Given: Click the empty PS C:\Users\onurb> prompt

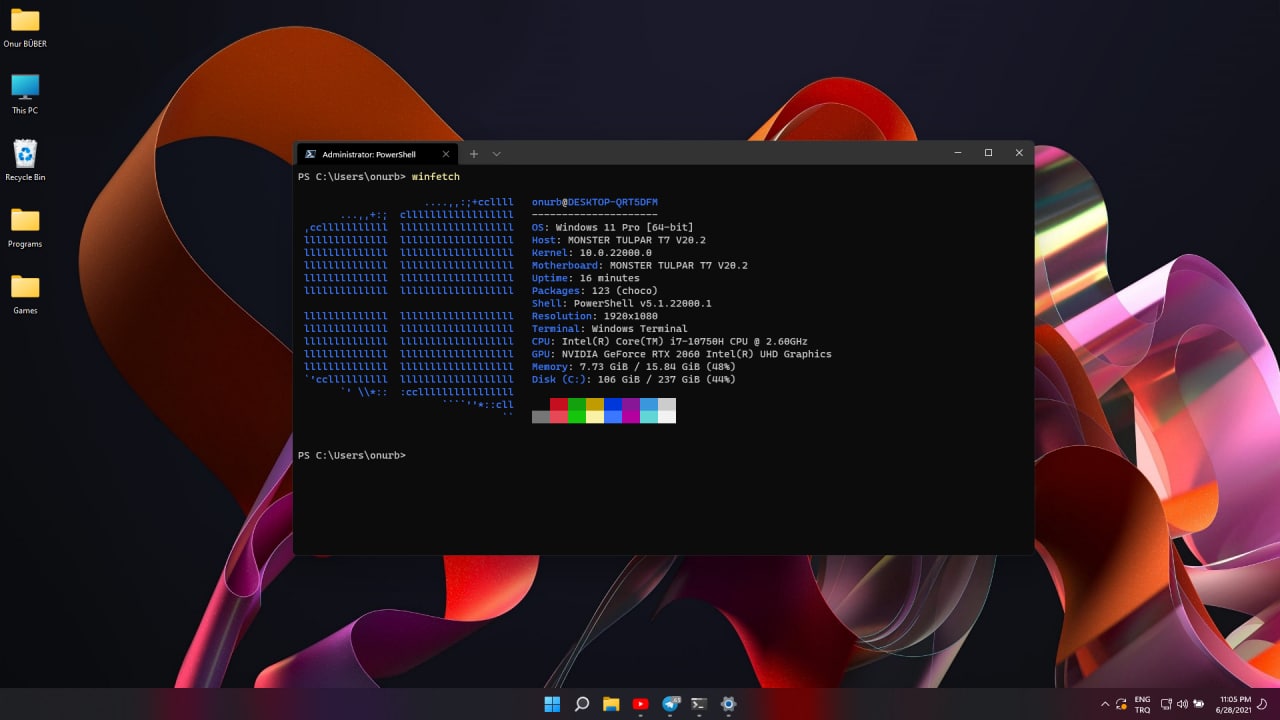Looking at the screenshot, I should 352,455.
